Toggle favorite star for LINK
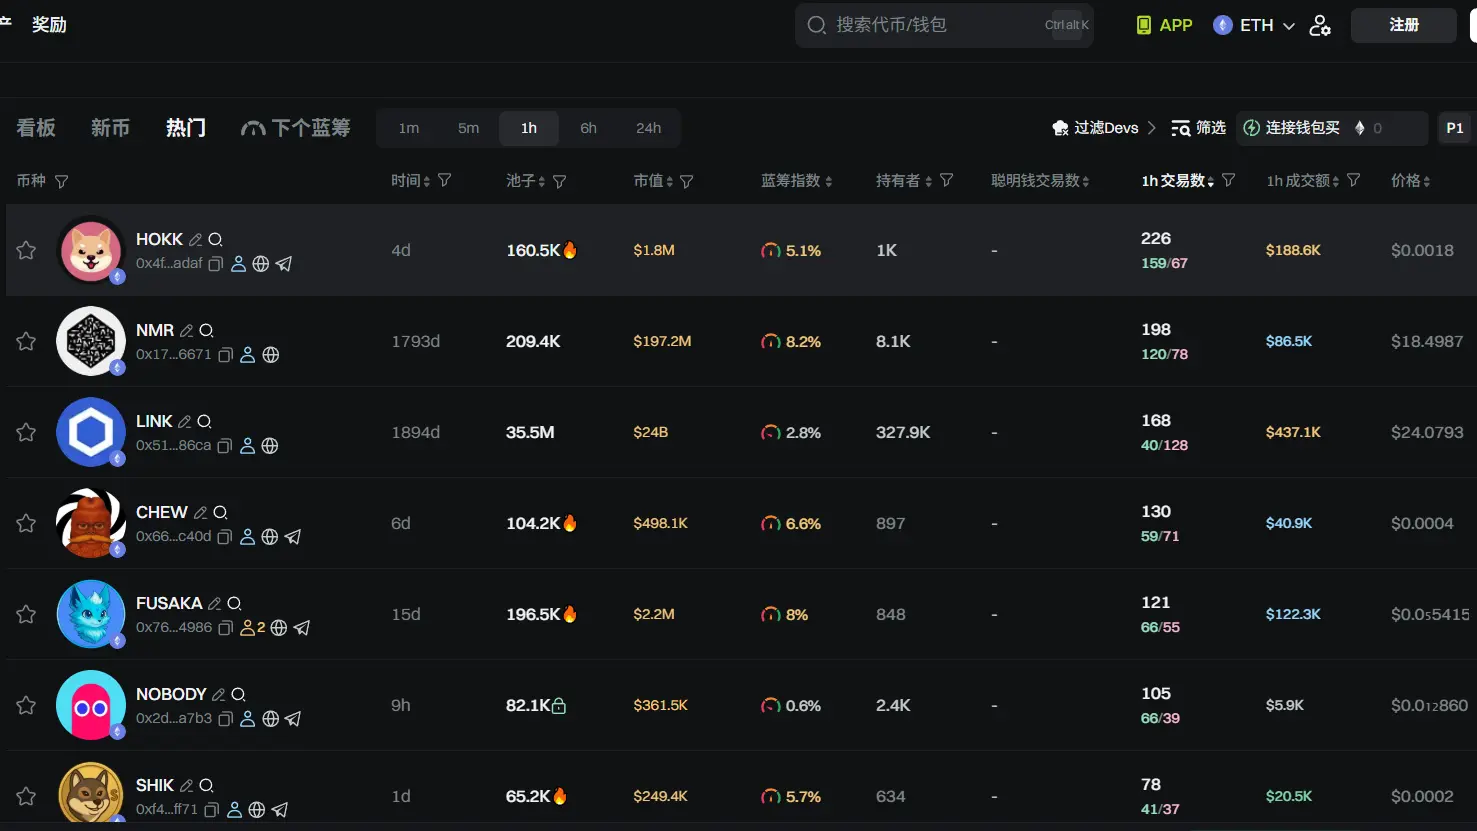This screenshot has height=831, width=1477. [x=26, y=432]
